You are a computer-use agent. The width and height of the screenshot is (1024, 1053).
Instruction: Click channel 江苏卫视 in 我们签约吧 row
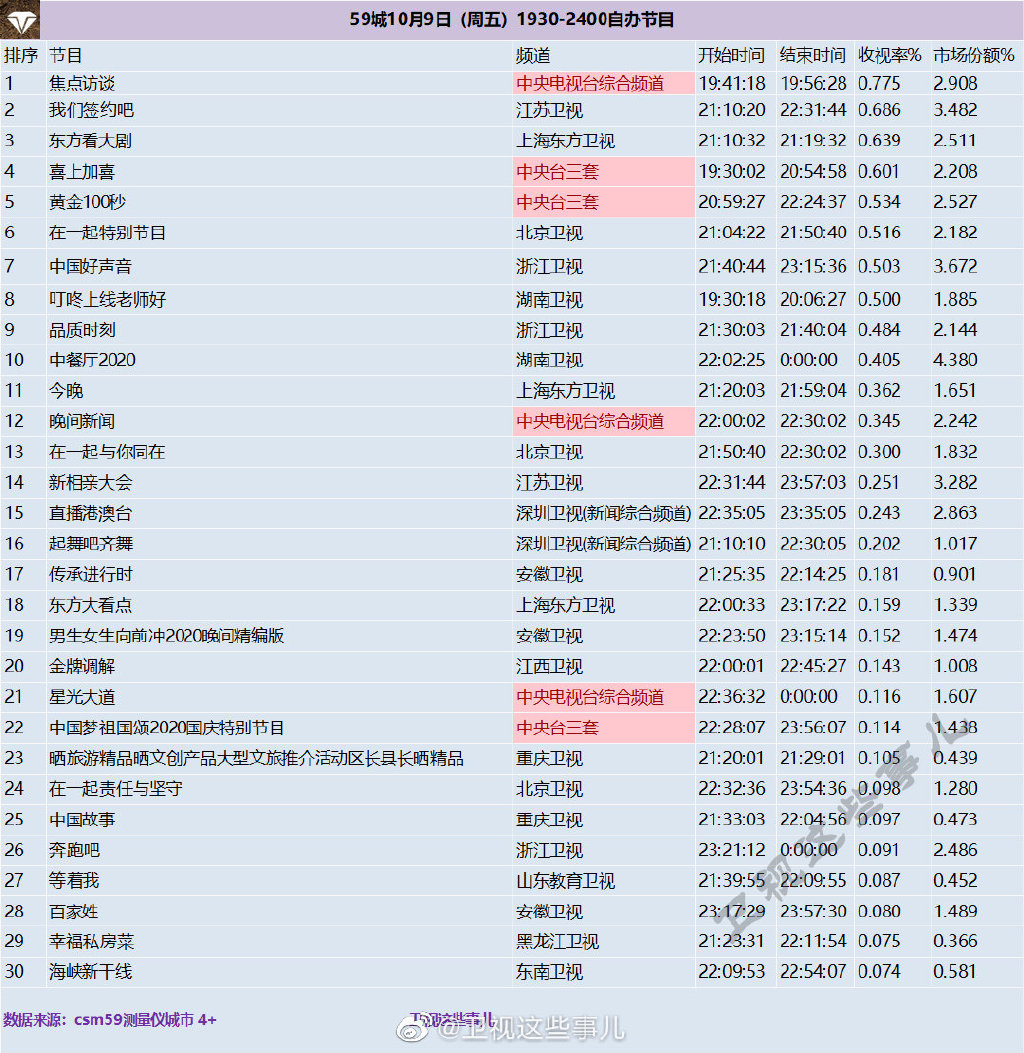549,110
